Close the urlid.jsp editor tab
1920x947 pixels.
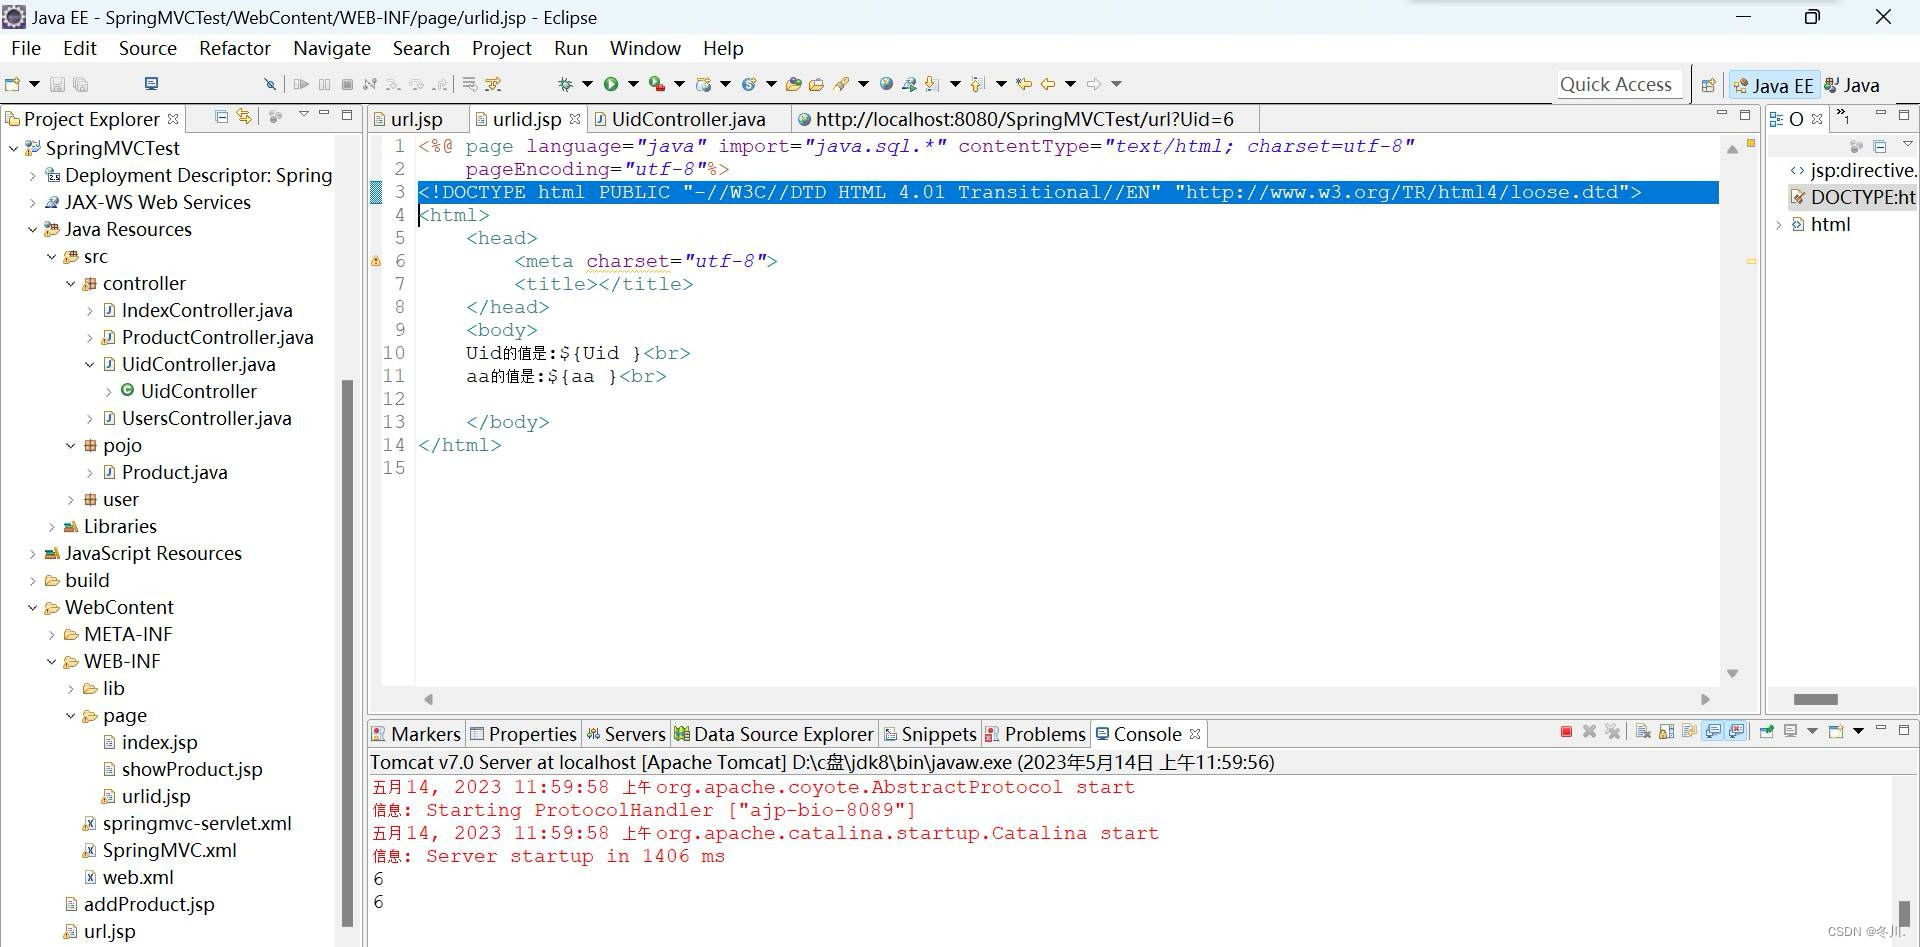pos(575,118)
